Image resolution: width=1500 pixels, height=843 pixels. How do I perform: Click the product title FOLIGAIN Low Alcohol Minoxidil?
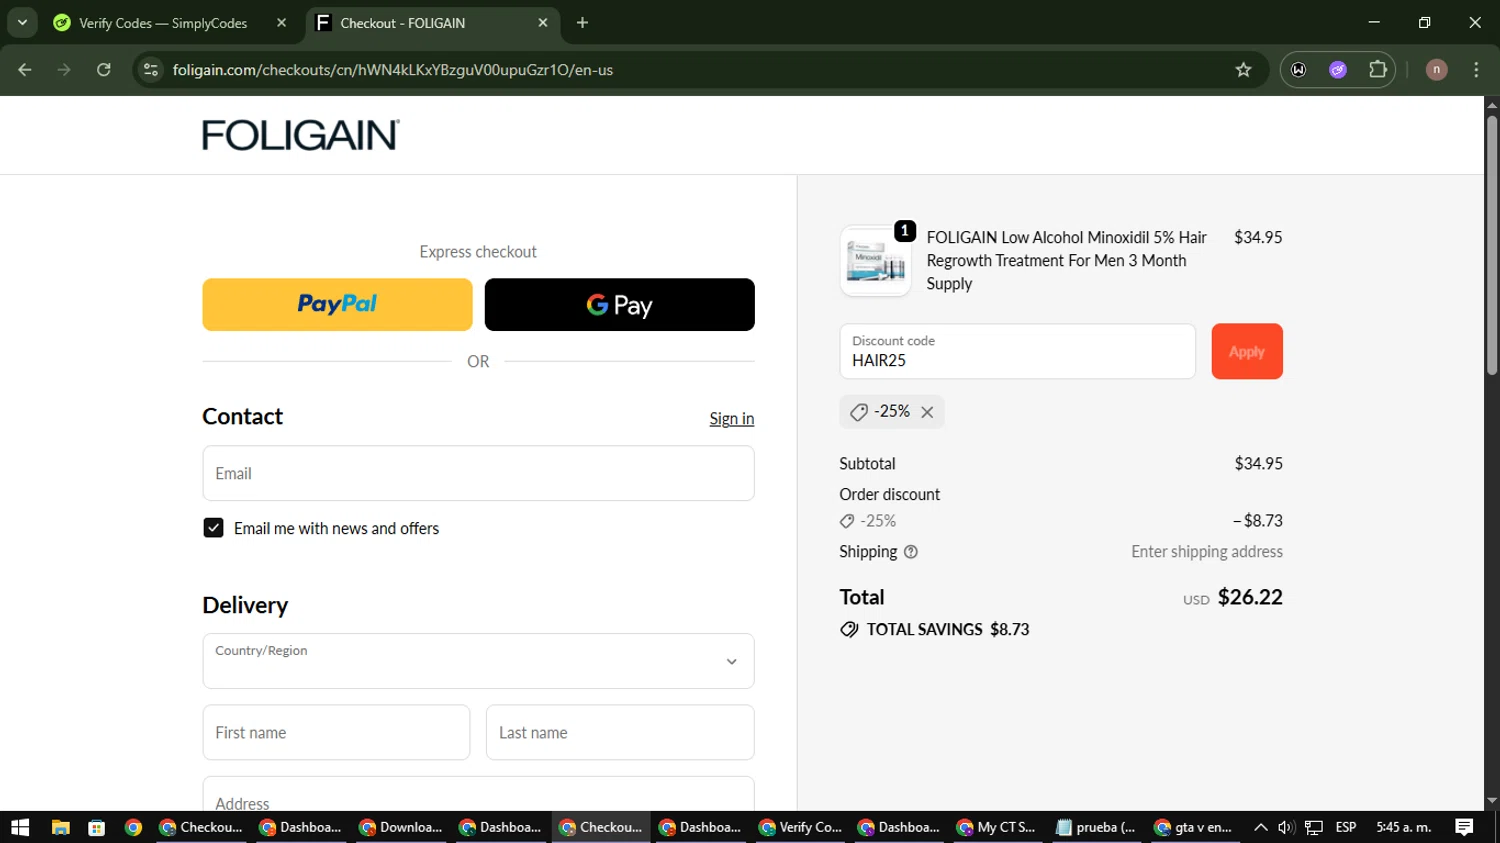(x=1067, y=260)
